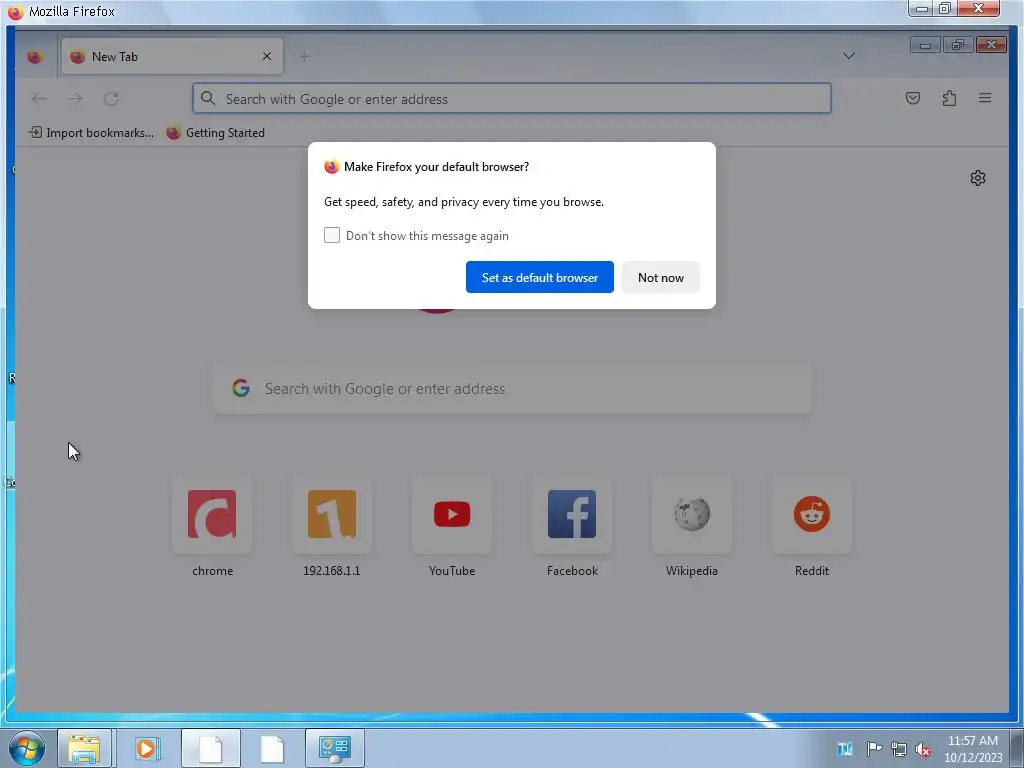This screenshot has width=1024, height=768.
Task: Open Save to Pocket icon
Action: tap(913, 98)
